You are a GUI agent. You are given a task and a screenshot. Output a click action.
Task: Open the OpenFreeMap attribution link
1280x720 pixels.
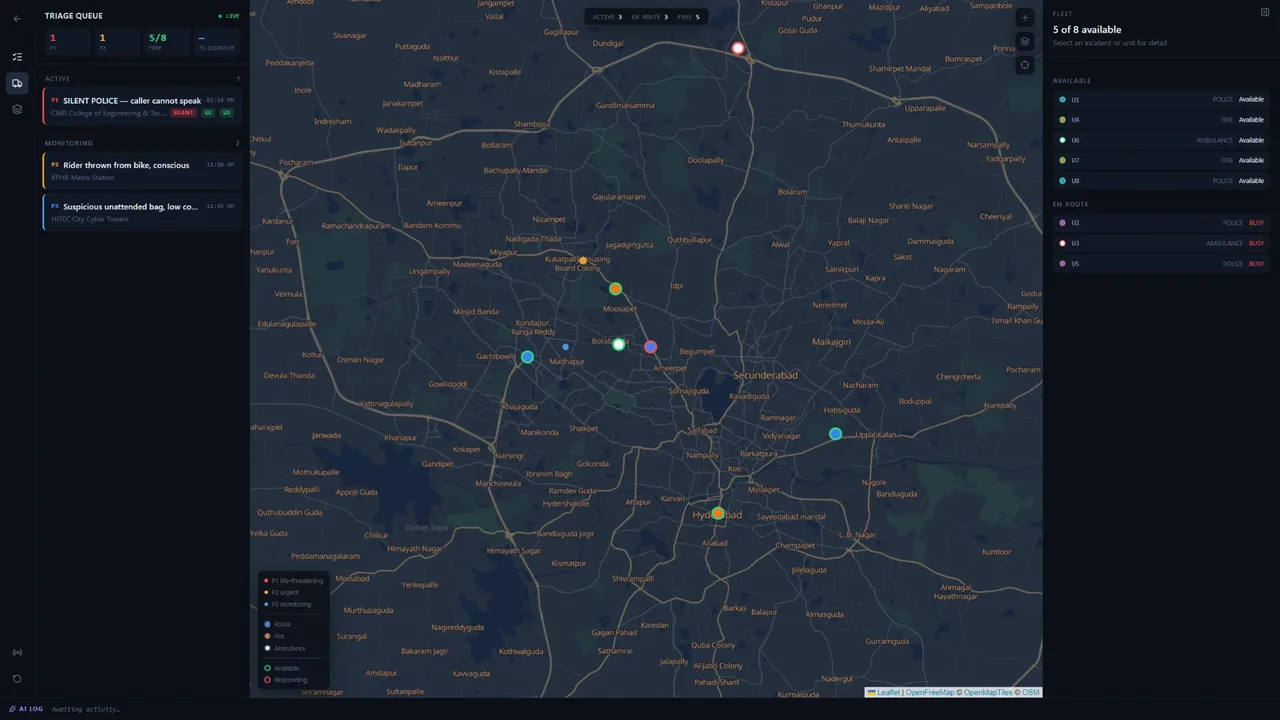(930, 692)
